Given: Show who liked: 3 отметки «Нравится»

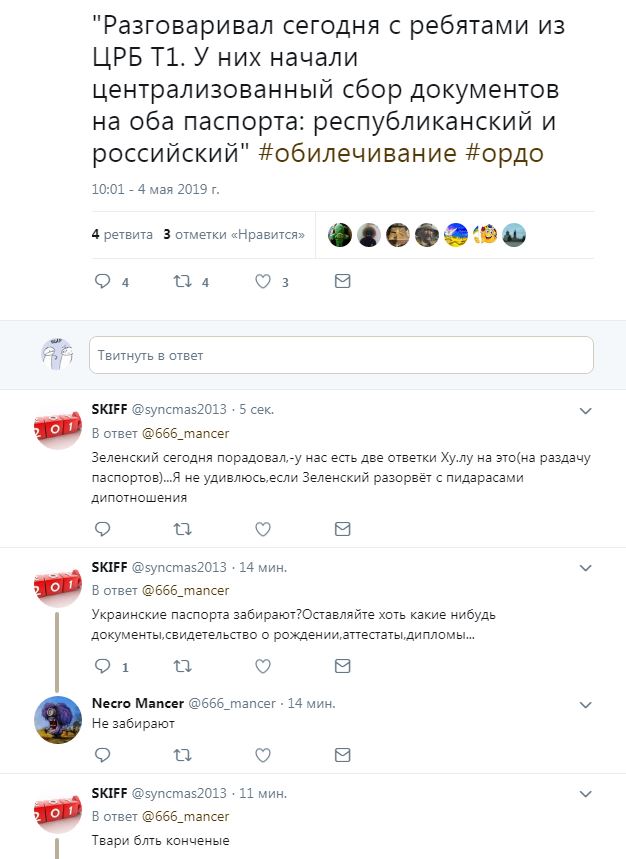Looking at the screenshot, I should pyautogui.click(x=234, y=234).
